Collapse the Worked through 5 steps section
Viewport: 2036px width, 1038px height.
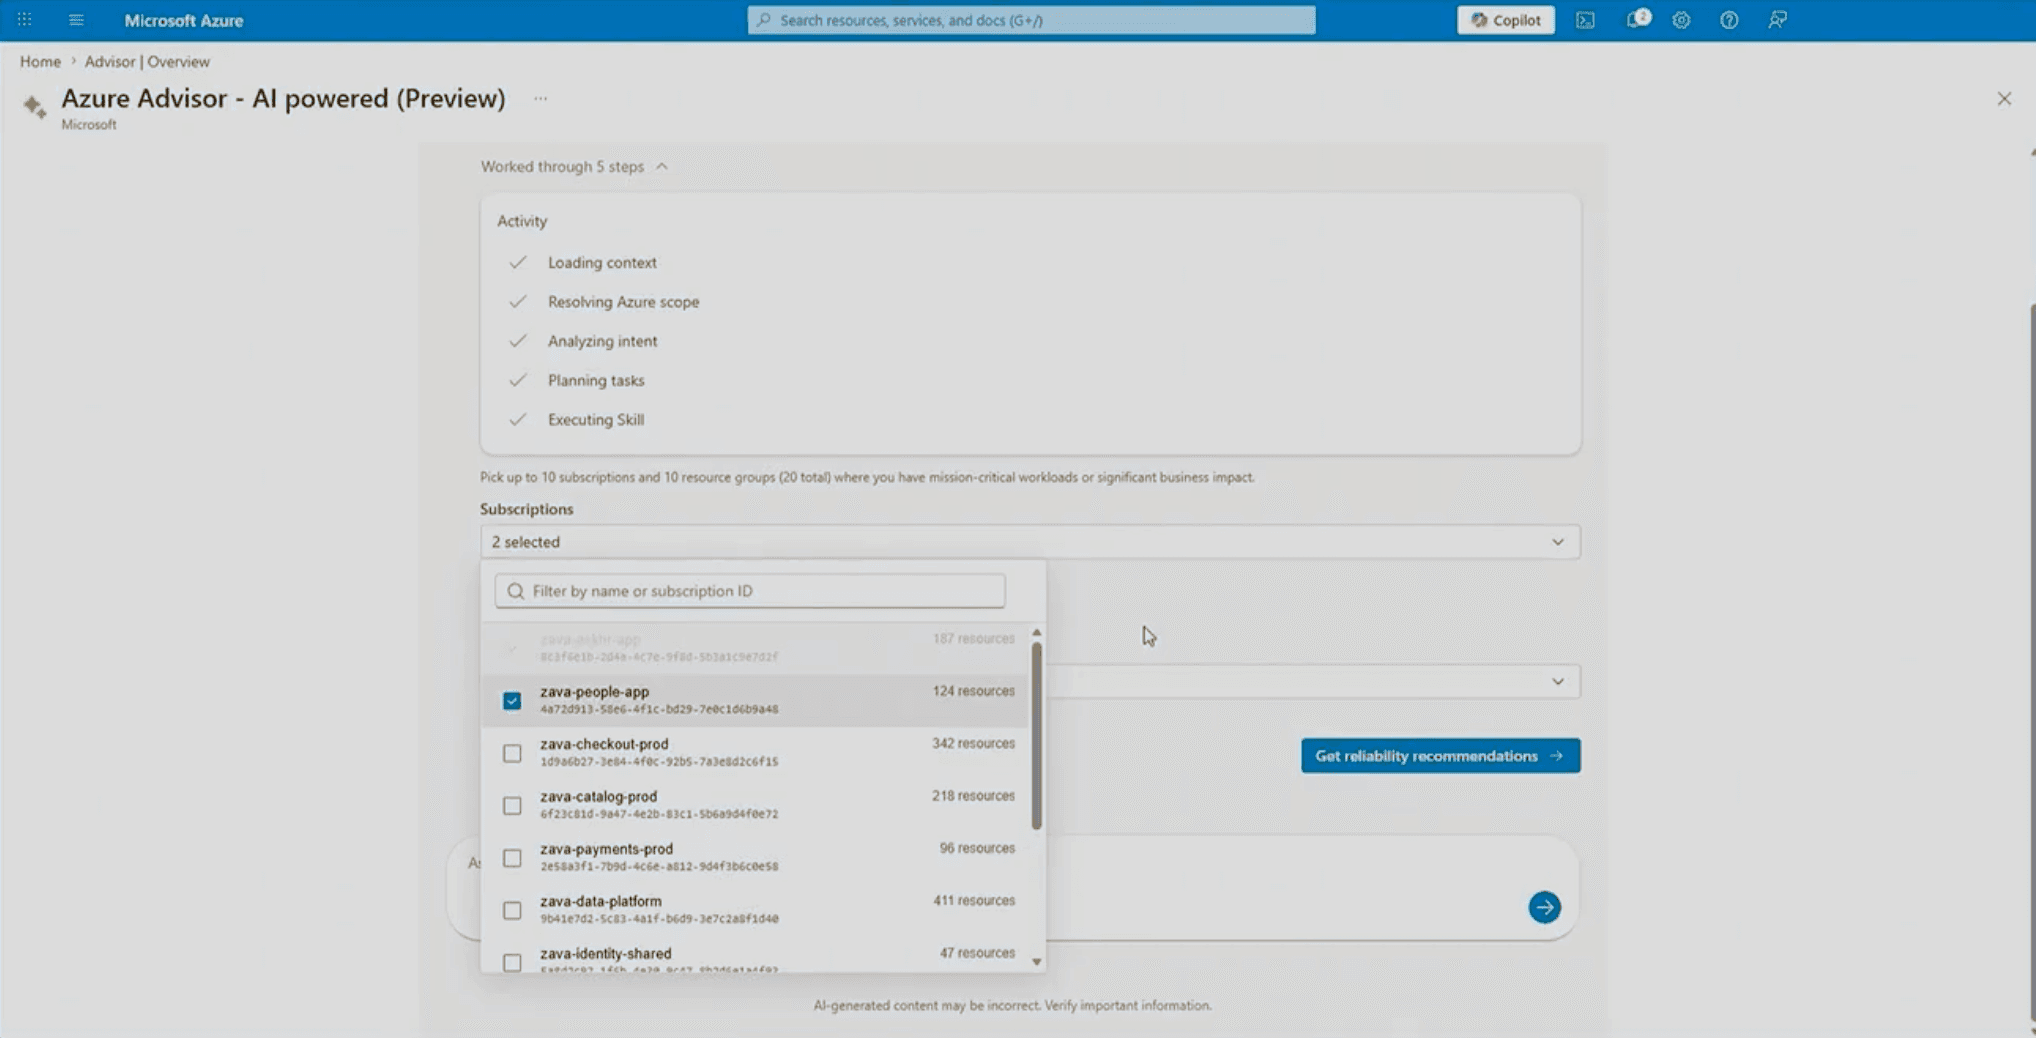click(574, 167)
